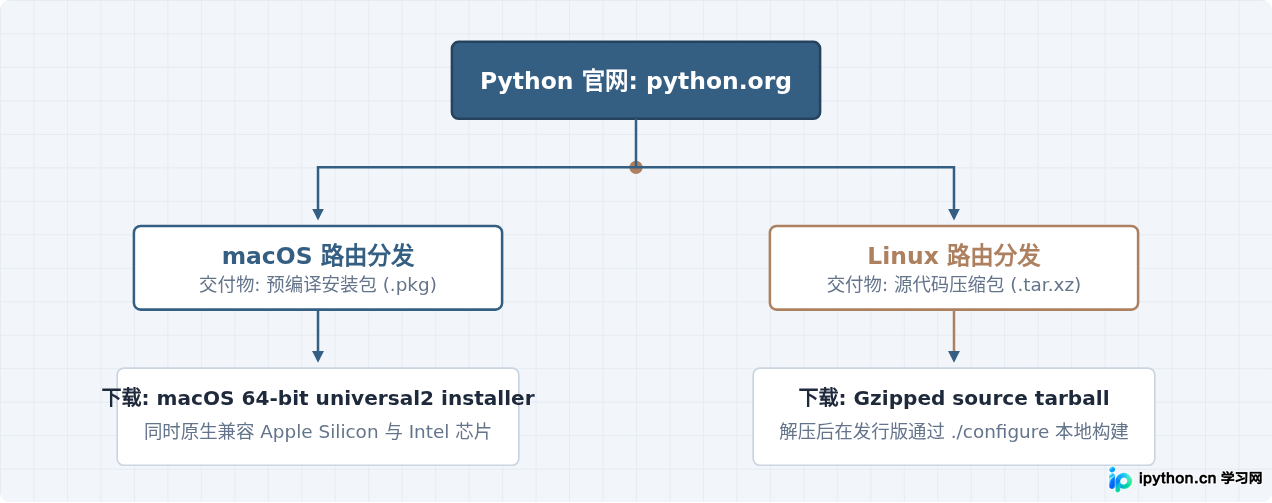Click the Apple Silicon 与 Intel 芯片 line
Viewport: 1272px width, 503px height.
point(318,432)
